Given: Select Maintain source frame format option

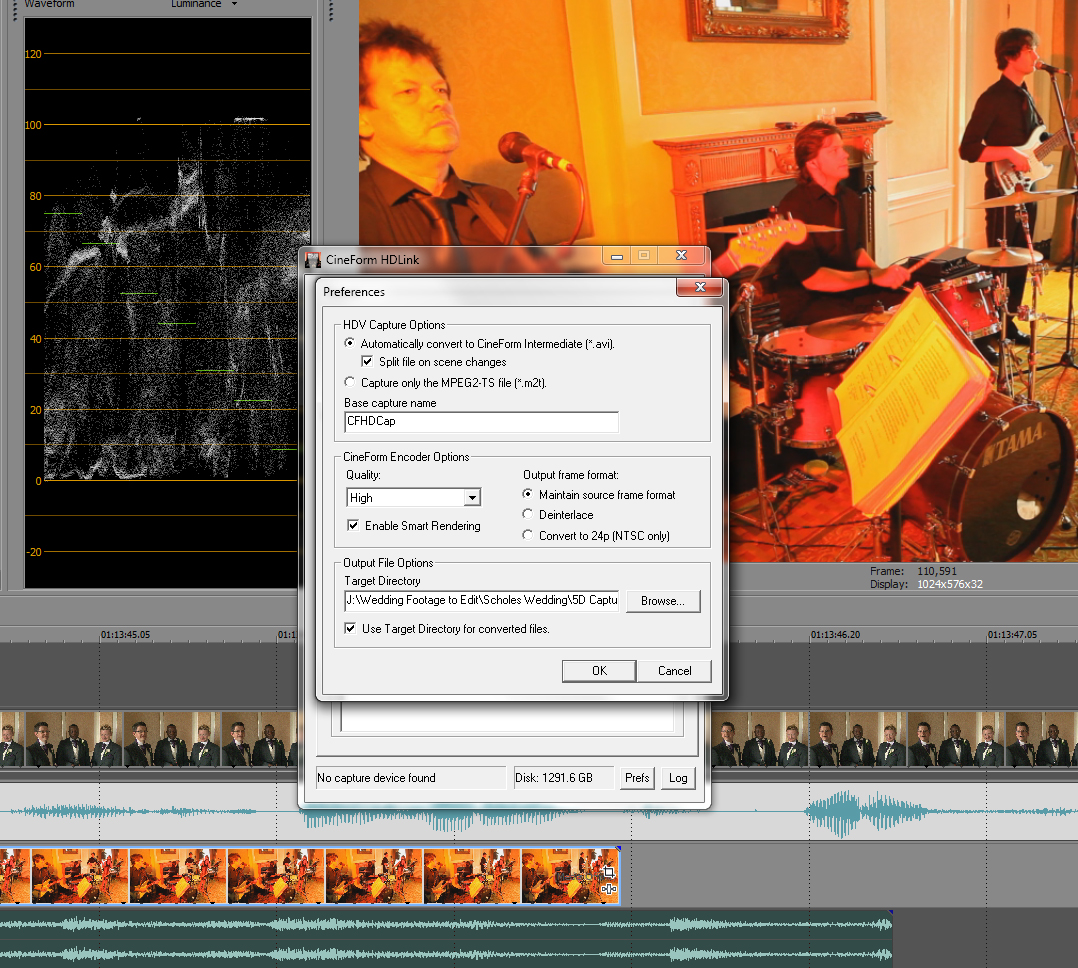Looking at the screenshot, I should 528,495.
